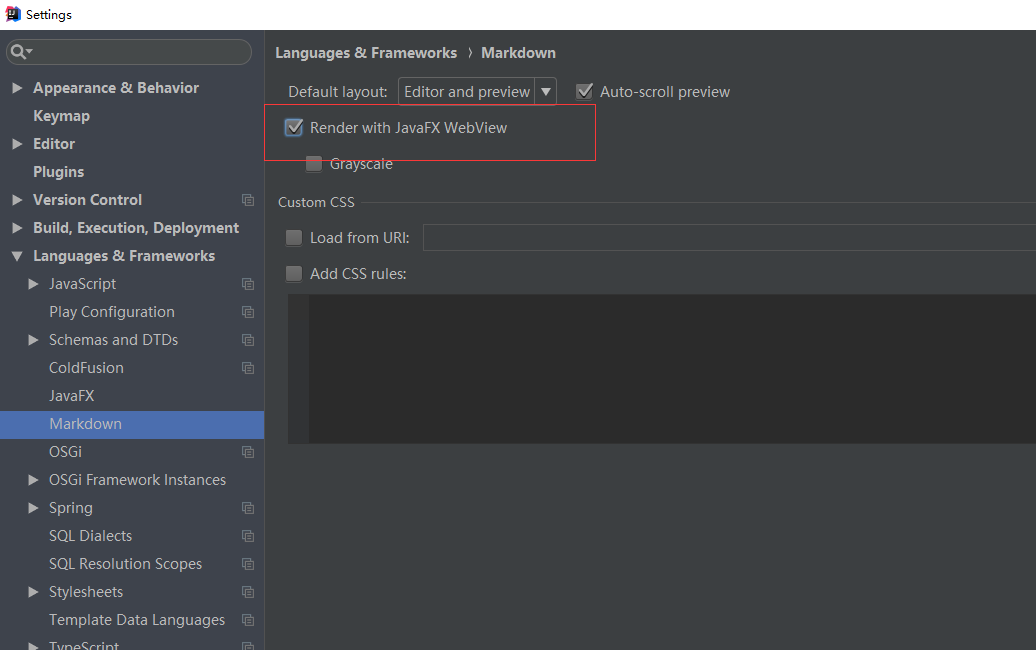The width and height of the screenshot is (1036, 650).
Task: Click project-level icon beside OSGi
Action: pos(248,452)
